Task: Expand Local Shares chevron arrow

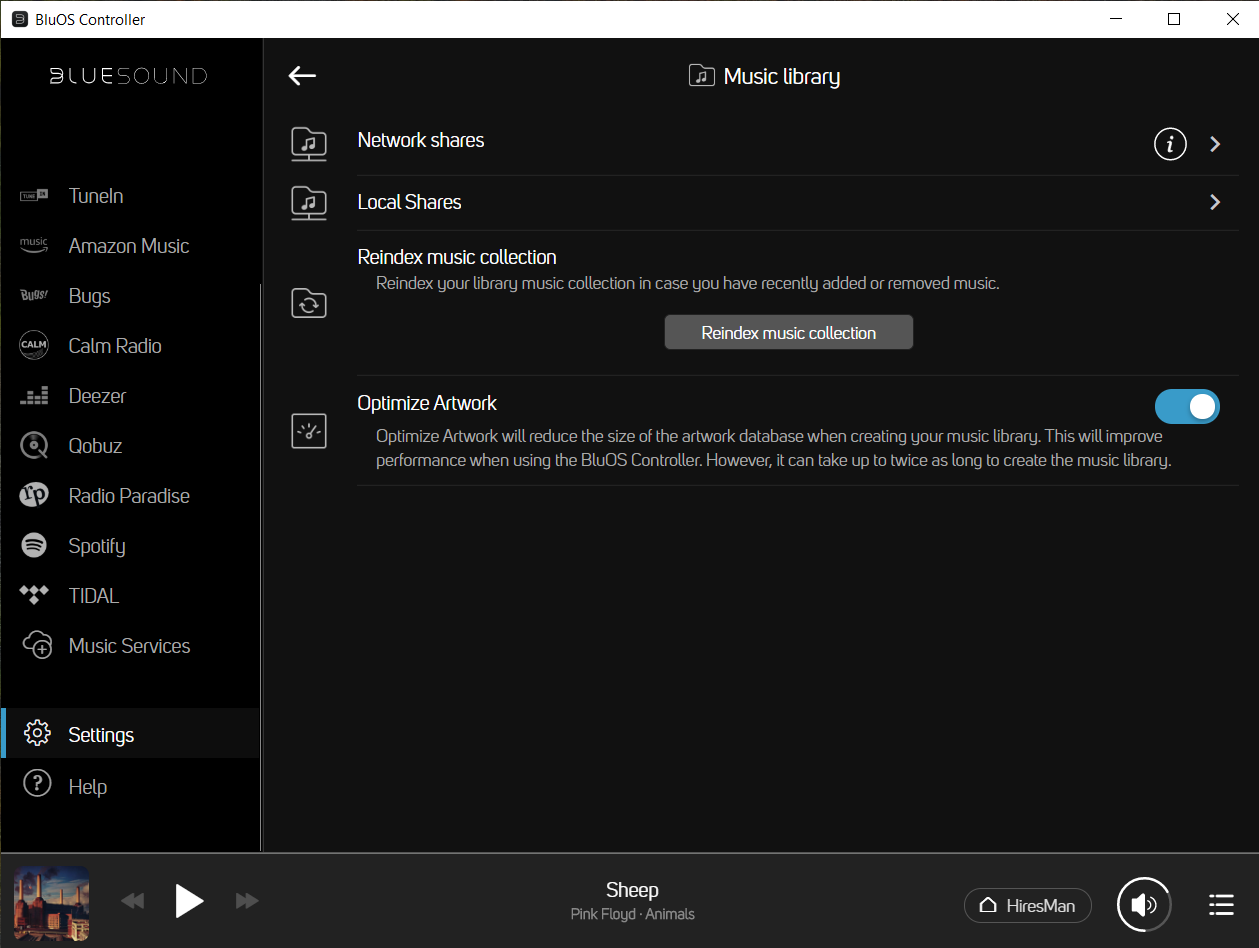Action: (1215, 203)
